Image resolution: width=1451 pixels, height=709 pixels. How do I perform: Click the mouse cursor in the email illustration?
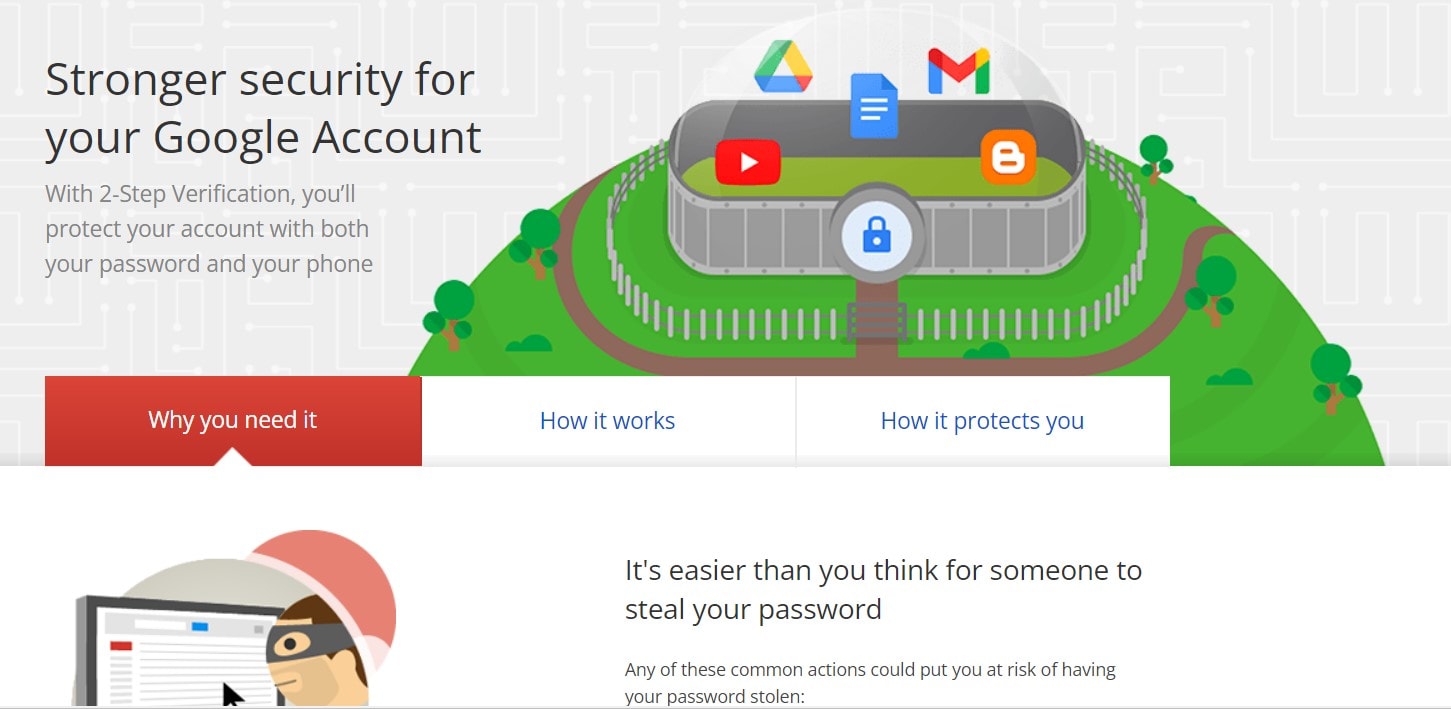tap(233, 694)
